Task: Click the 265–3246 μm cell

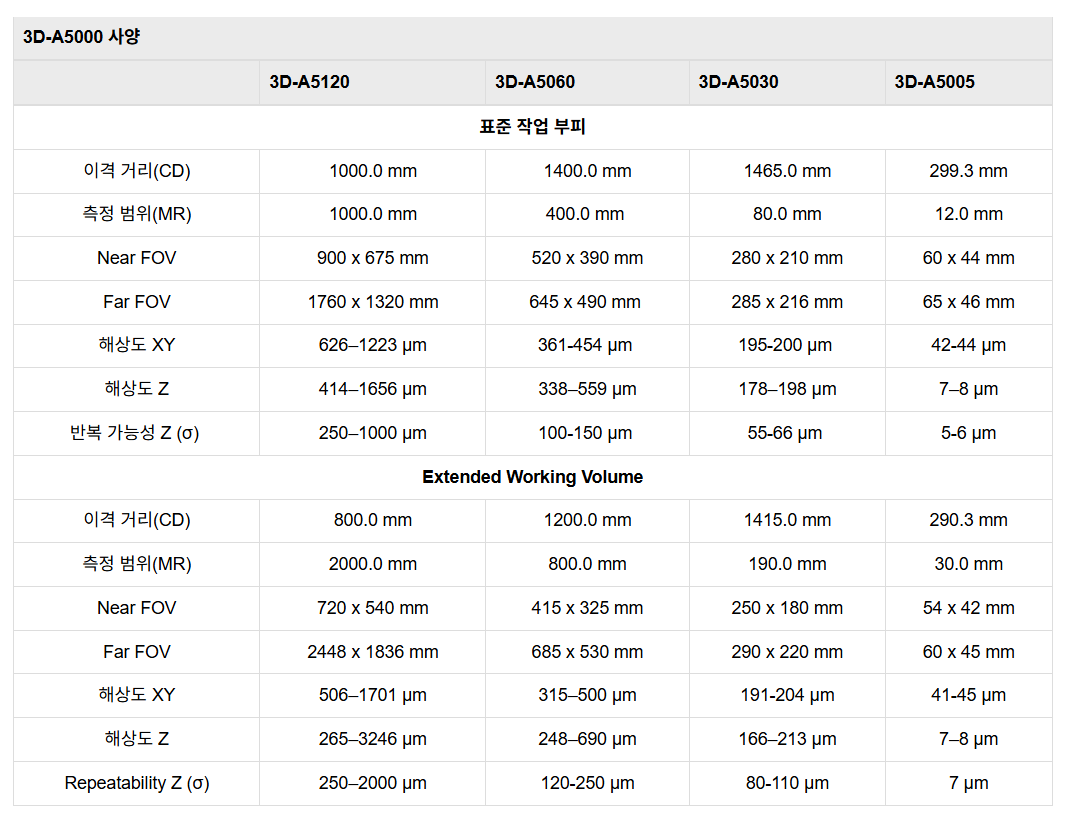Action: click(x=372, y=739)
